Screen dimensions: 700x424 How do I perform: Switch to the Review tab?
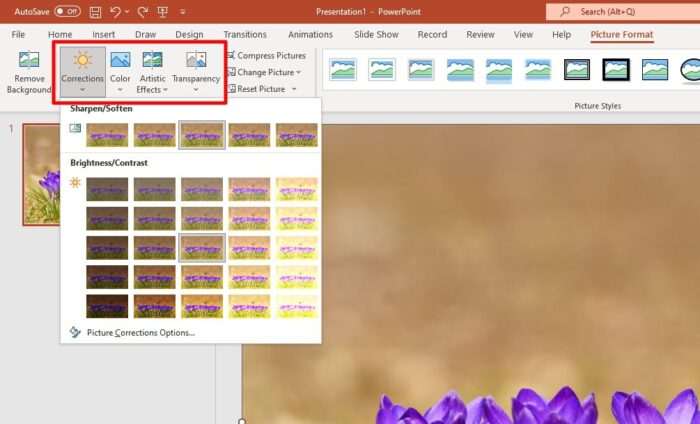[x=480, y=34]
